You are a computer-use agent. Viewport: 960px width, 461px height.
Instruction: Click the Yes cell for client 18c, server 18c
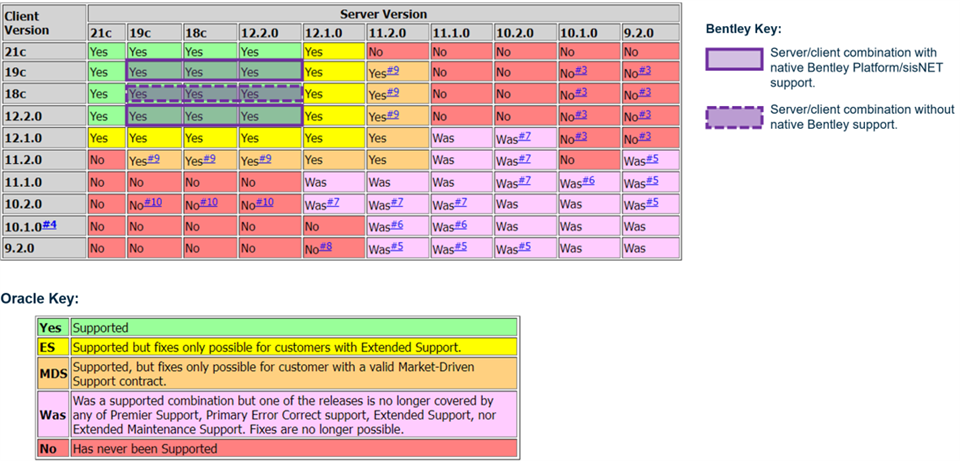pyautogui.click(x=209, y=94)
